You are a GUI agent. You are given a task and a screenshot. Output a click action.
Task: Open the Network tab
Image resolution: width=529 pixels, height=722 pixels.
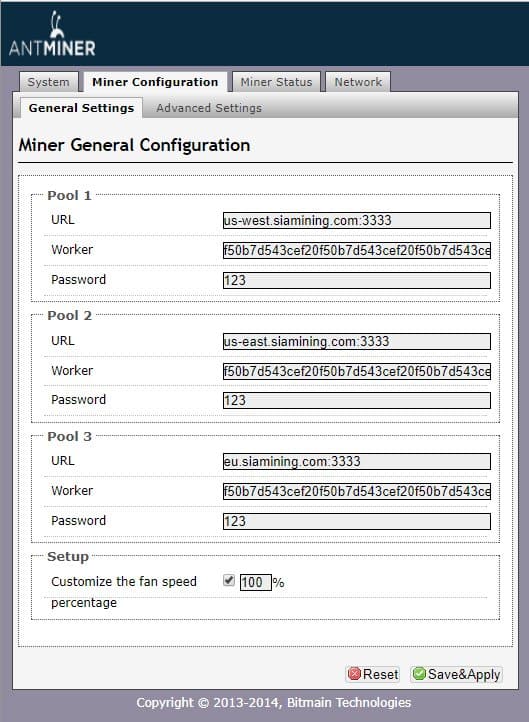(x=358, y=82)
